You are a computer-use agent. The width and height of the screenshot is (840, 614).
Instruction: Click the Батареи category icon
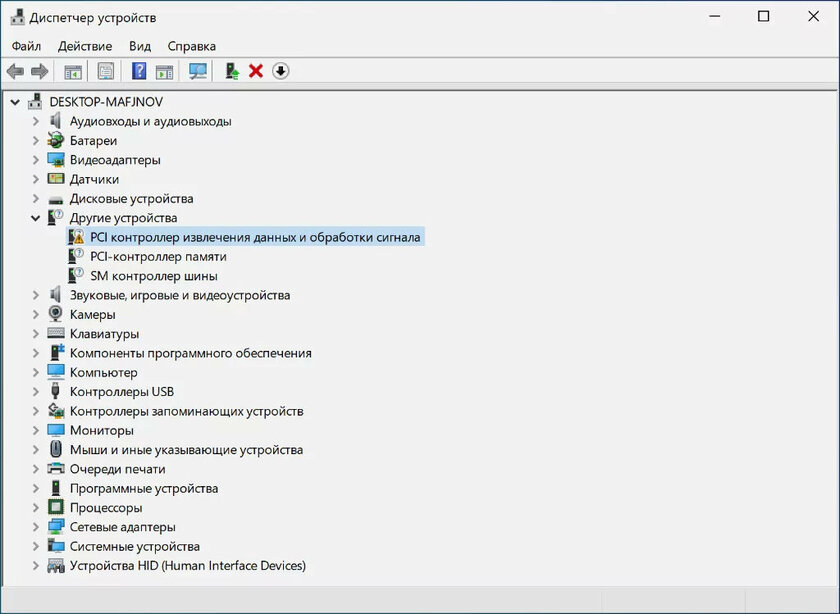(55, 140)
